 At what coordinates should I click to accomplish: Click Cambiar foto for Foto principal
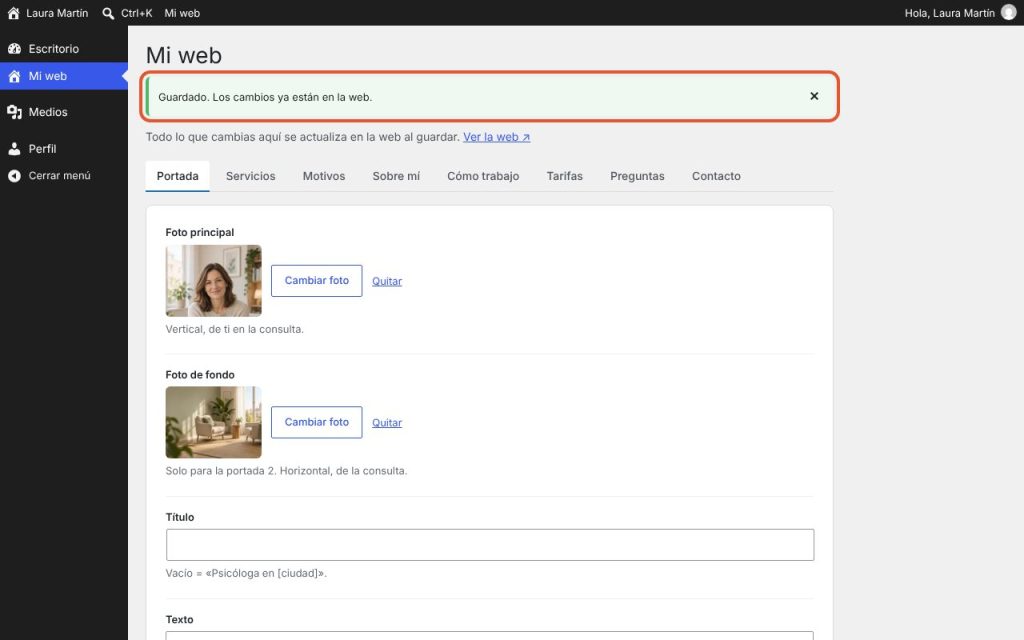tap(317, 281)
